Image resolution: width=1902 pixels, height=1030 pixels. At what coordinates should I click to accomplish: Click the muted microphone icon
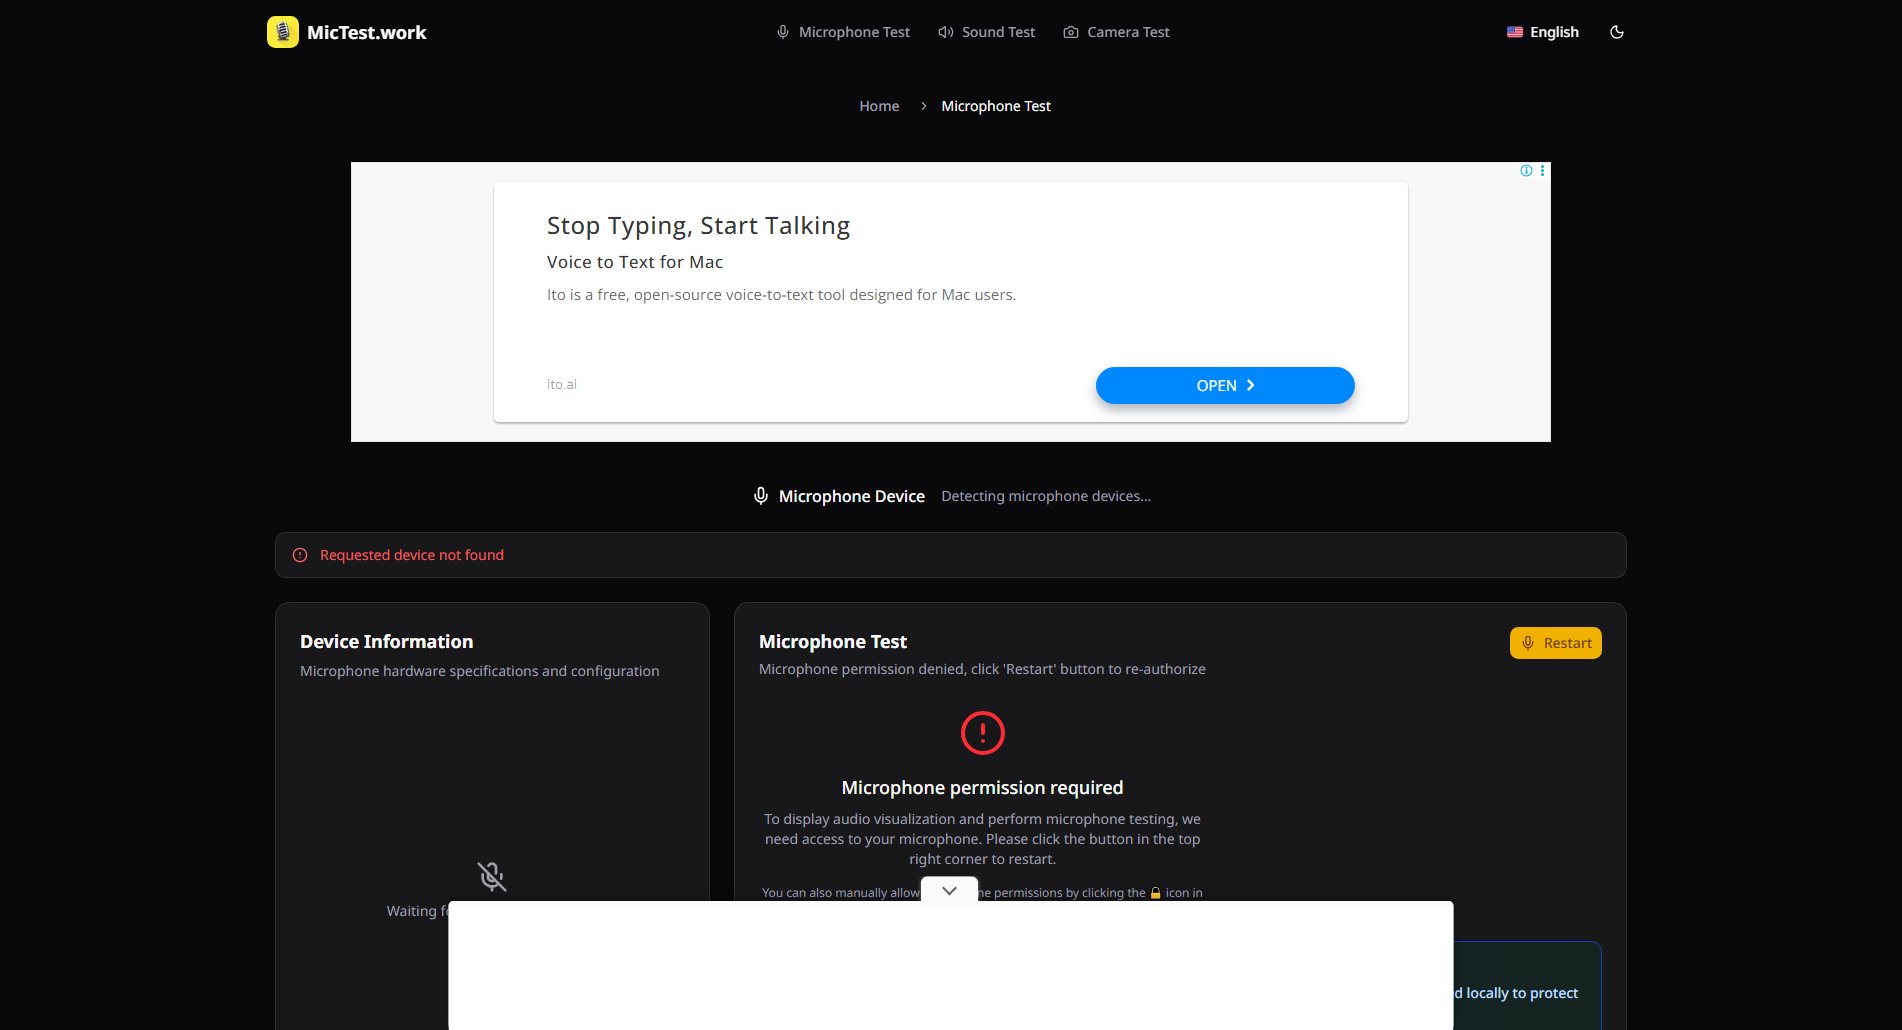pyautogui.click(x=492, y=877)
